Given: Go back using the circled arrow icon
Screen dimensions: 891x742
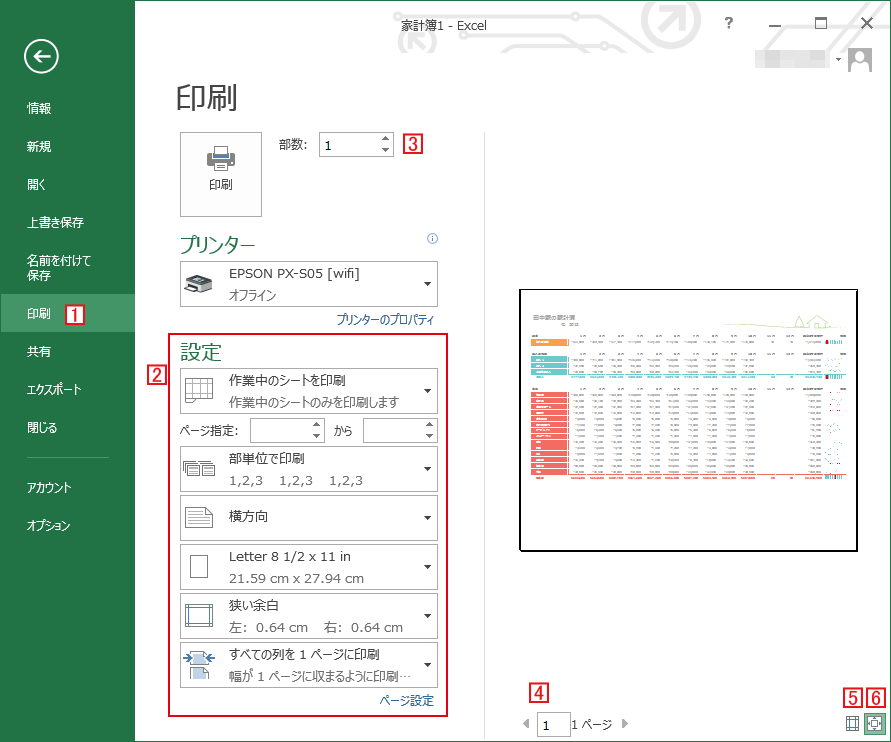Looking at the screenshot, I should click(x=41, y=56).
